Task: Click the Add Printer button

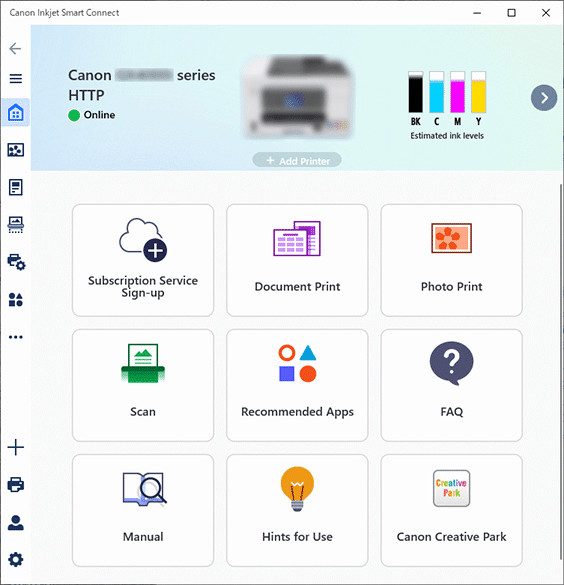Action: 297,161
